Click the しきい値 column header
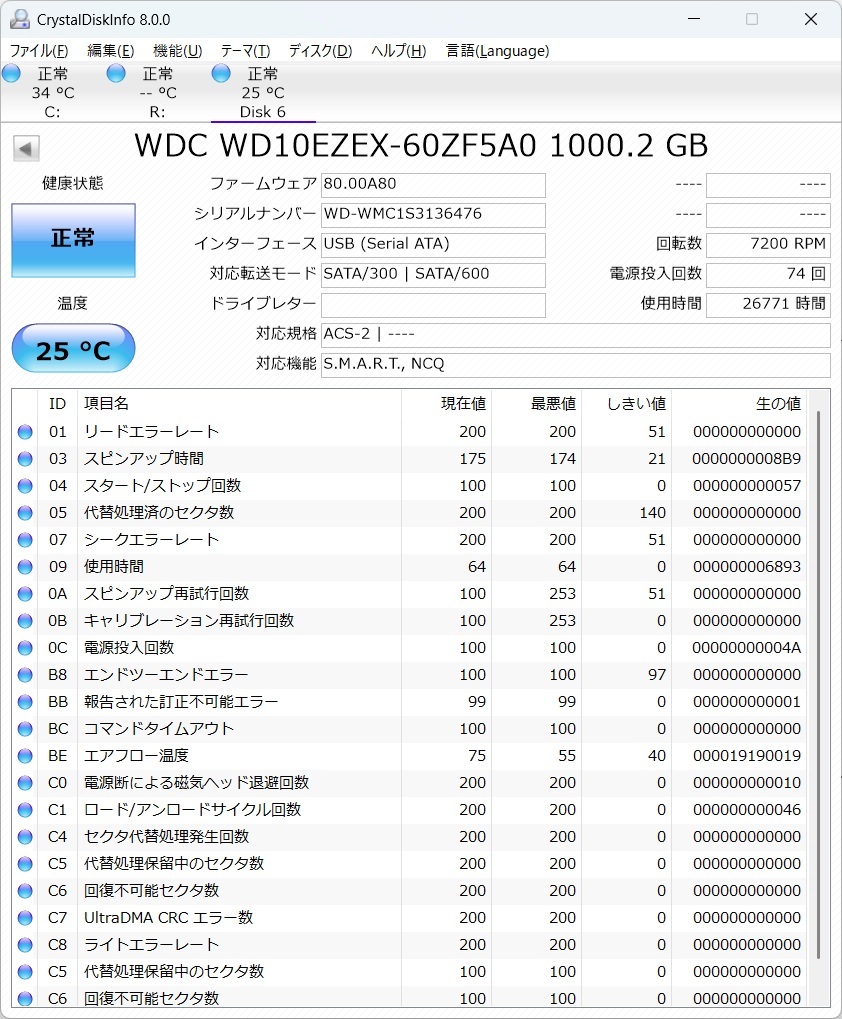 (x=627, y=404)
